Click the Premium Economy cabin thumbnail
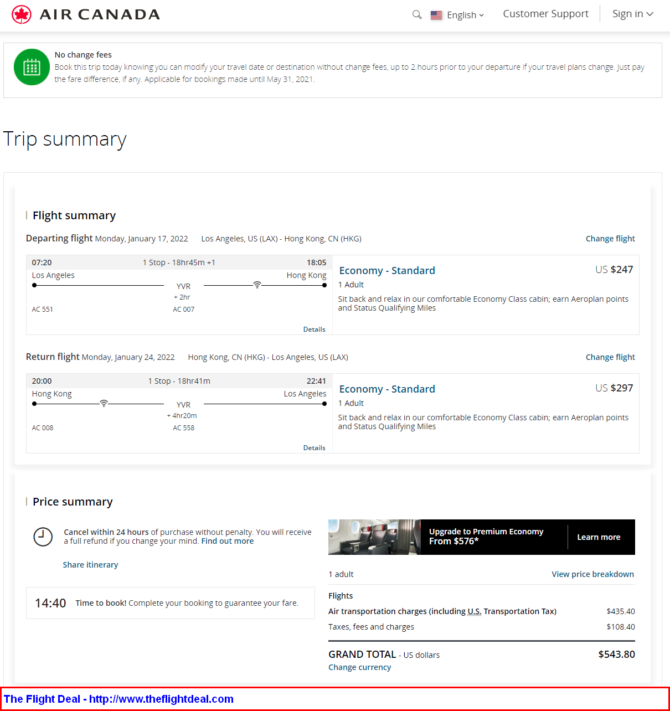This screenshot has height=711, width=670. click(374, 537)
